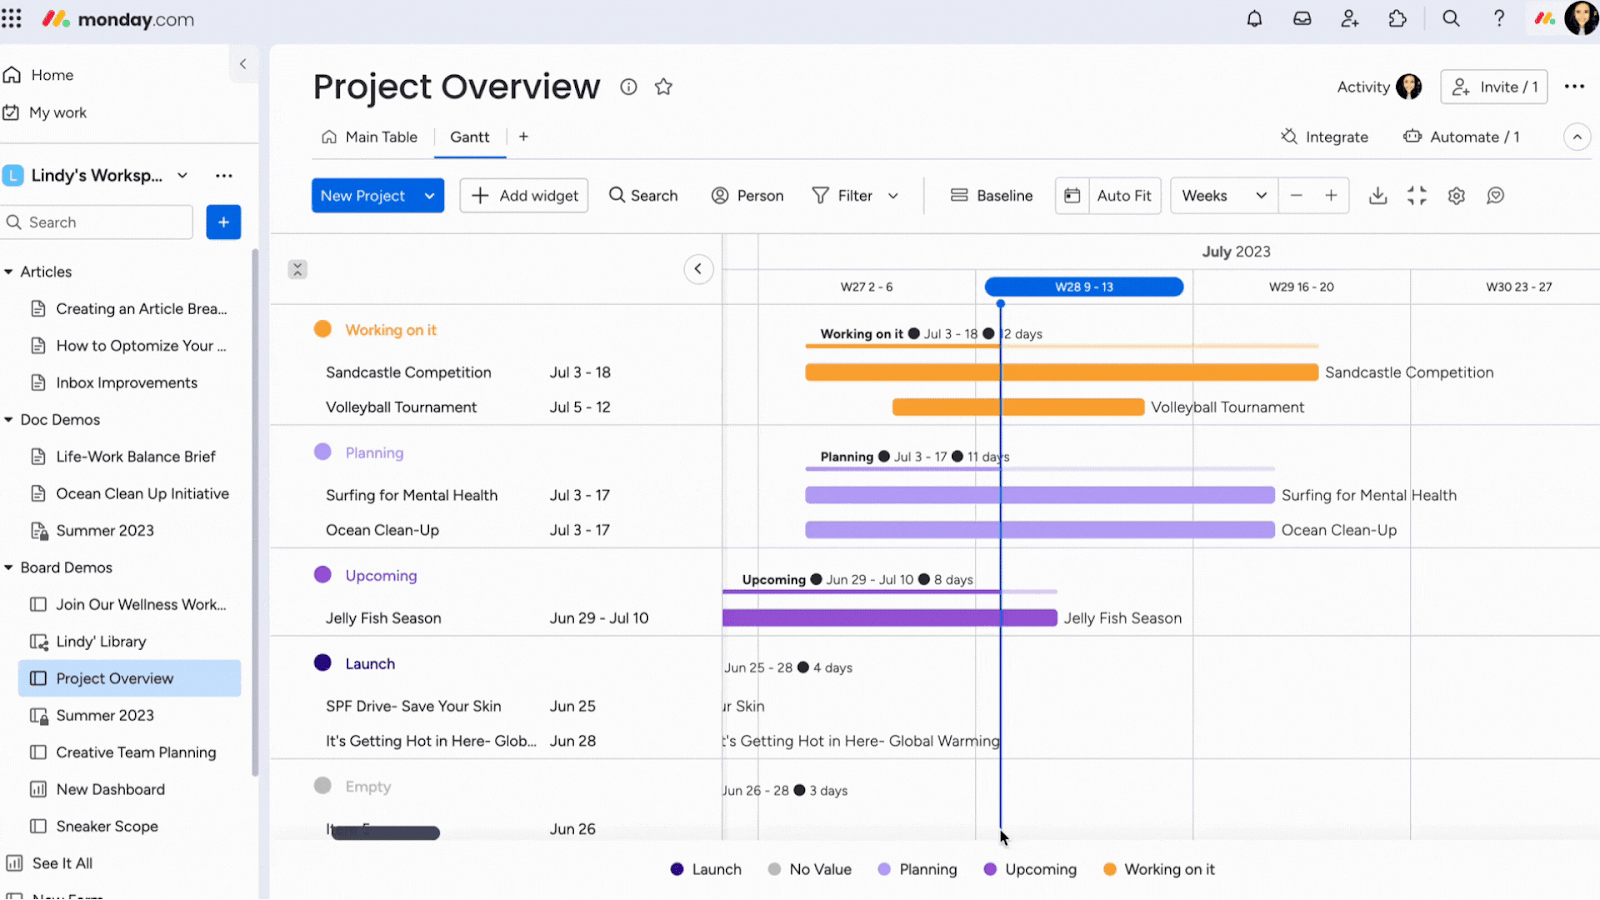Click the workspace search input field
The image size is (1600, 900).
97,222
